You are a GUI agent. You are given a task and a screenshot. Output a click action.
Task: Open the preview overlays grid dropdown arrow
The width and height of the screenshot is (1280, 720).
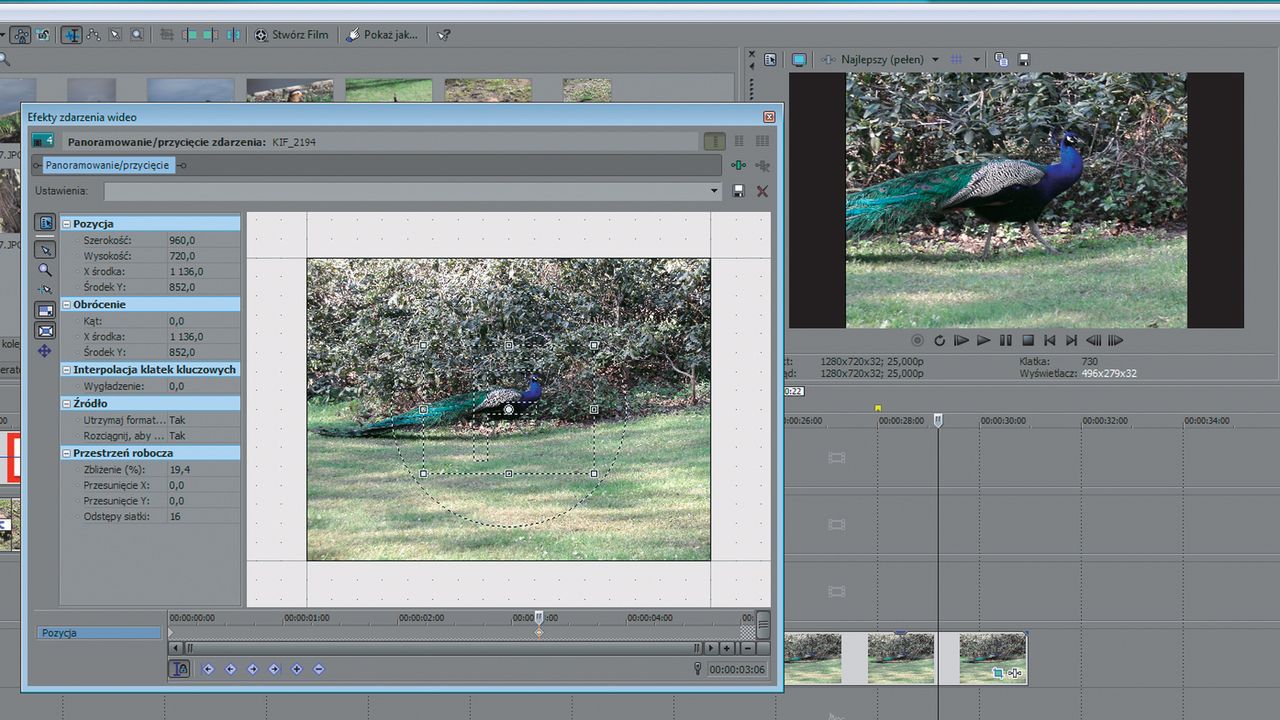tap(976, 60)
